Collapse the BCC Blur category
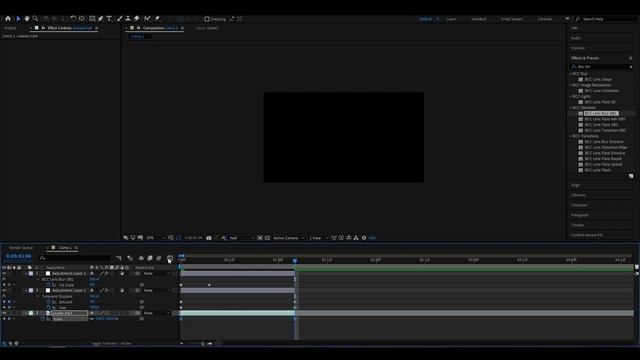Image resolution: width=640 pixels, height=360 pixels. coord(571,74)
